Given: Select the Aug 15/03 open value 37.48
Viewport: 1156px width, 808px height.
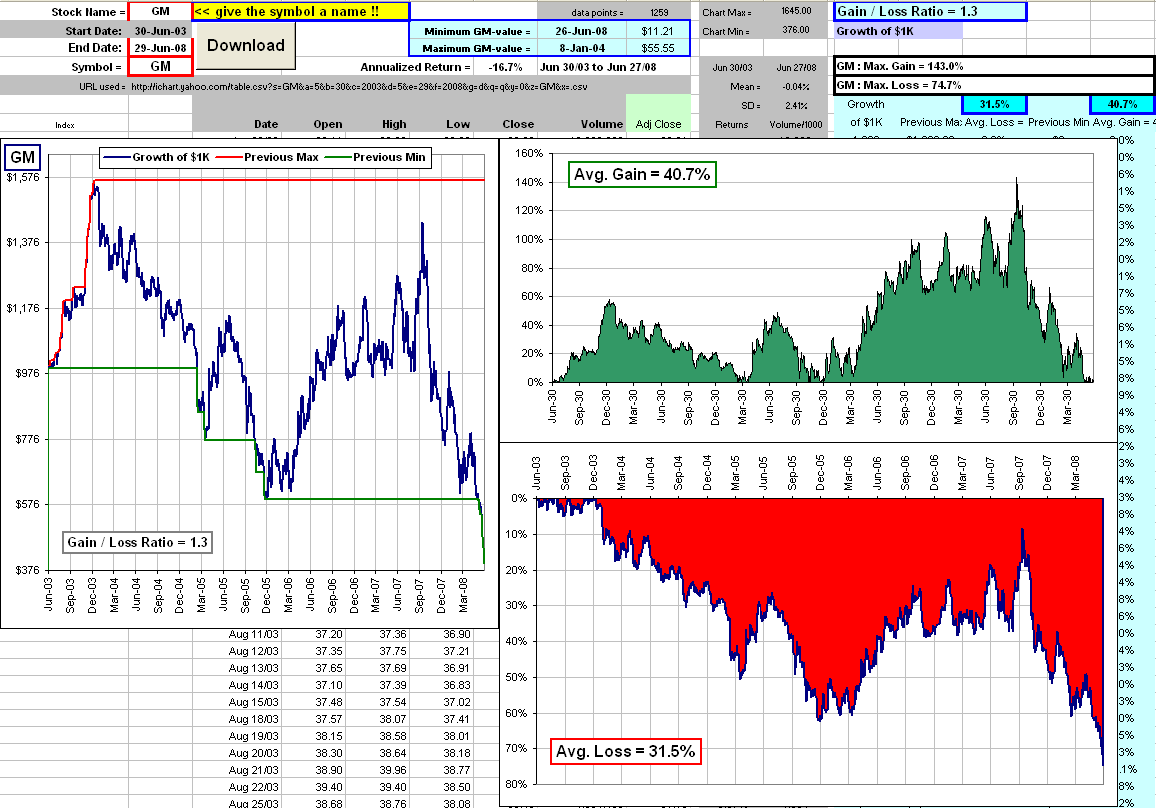Looking at the screenshot, I should [329, 702].
